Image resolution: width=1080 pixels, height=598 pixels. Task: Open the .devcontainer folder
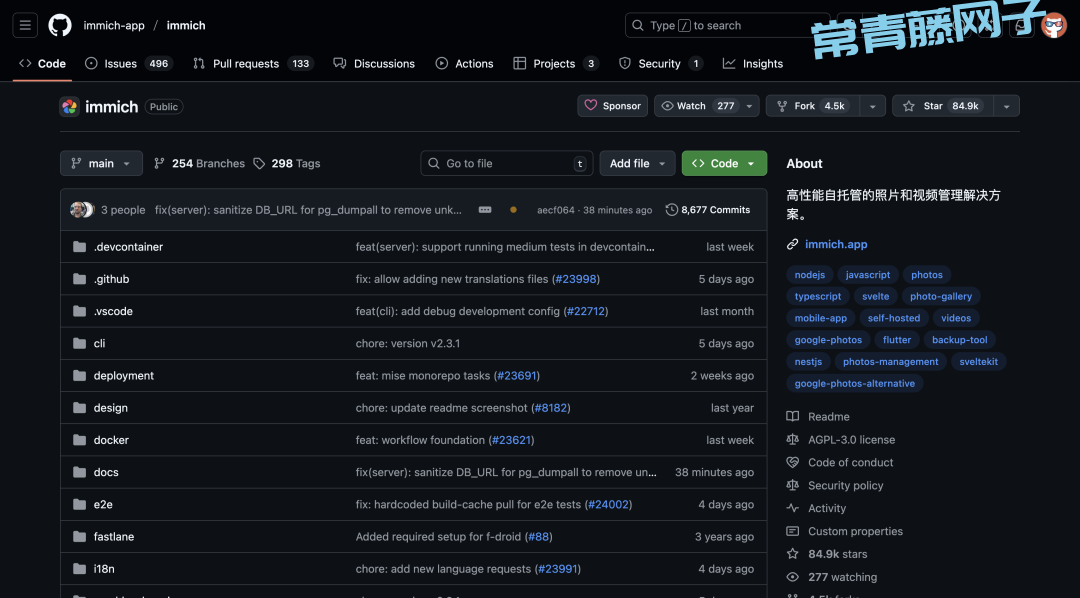(x=128, y=247)
